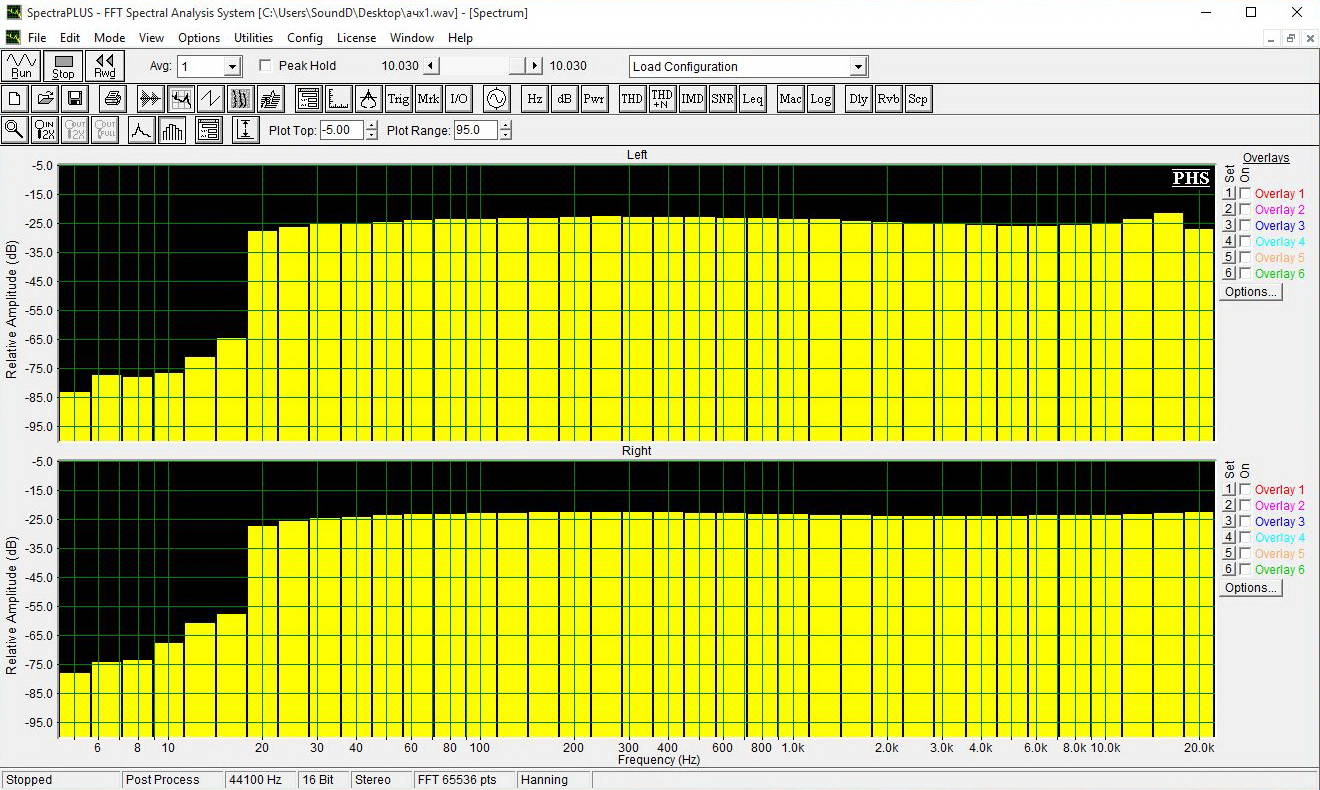
Task: Expand the Load Configuration dropdown
Action: point(857,67)
